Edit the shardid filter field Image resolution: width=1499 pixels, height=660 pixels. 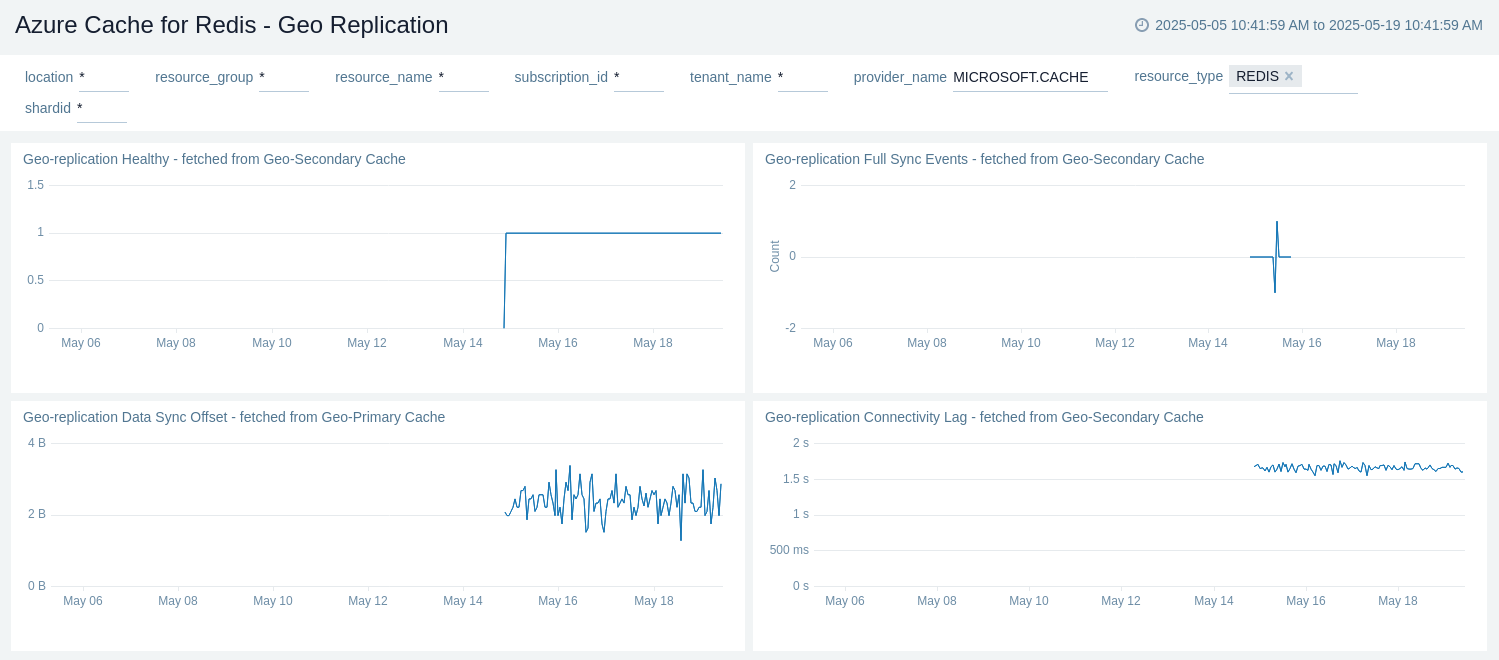coord(102,108)
